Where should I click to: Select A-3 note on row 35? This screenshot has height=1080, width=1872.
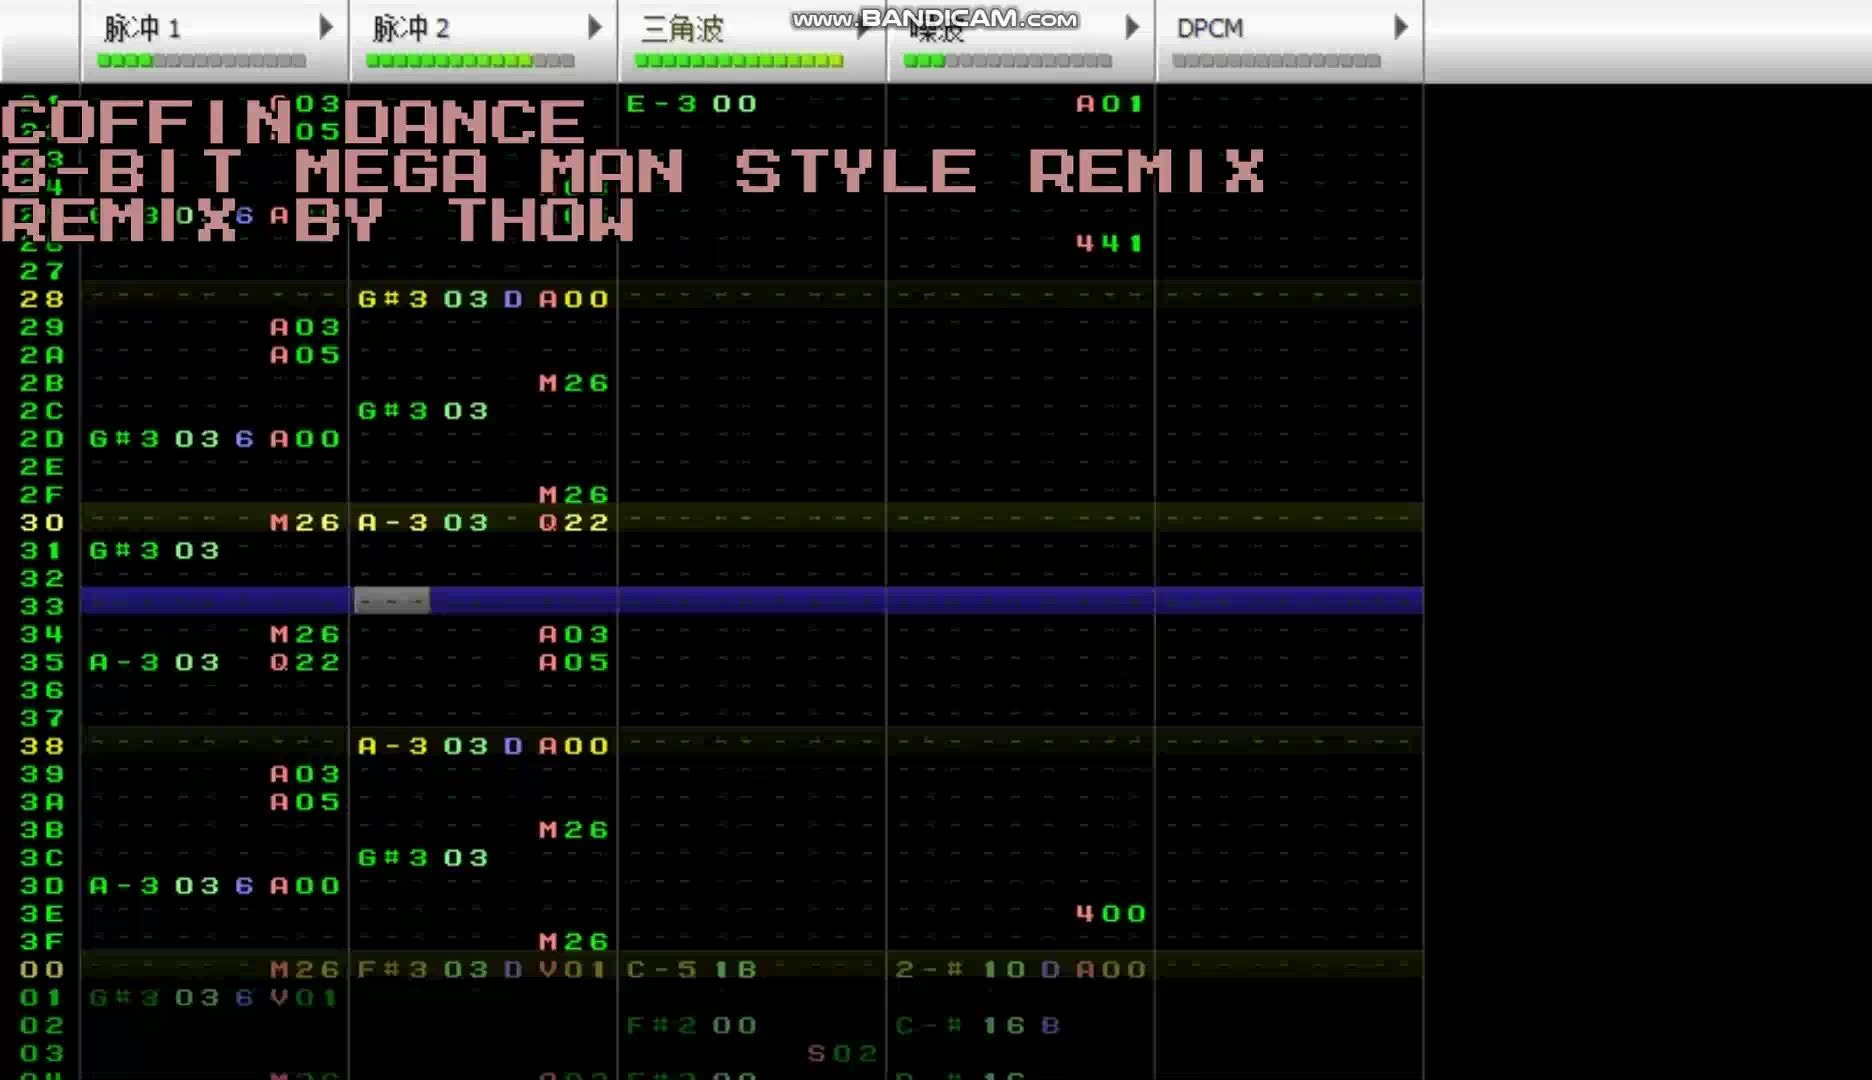125,663
